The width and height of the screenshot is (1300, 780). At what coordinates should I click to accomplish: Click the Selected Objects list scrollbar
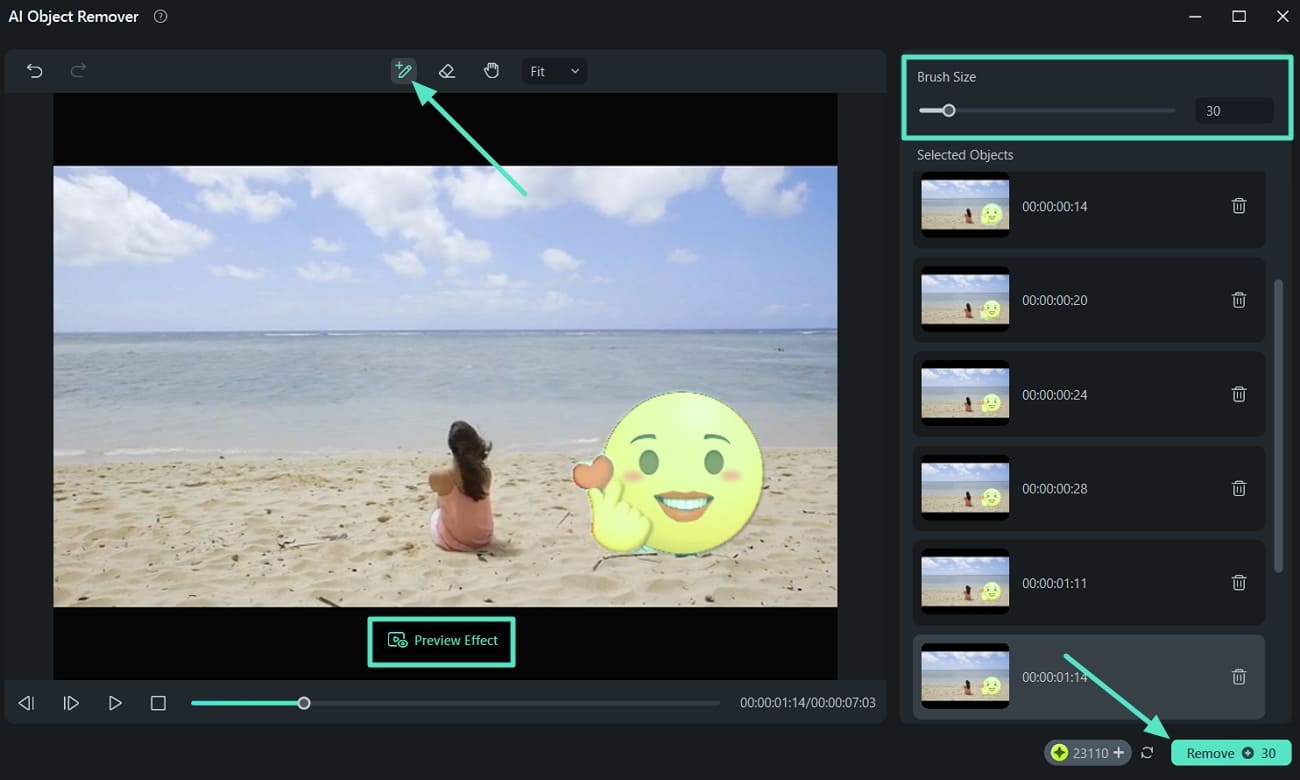[x=1278, y=426]
